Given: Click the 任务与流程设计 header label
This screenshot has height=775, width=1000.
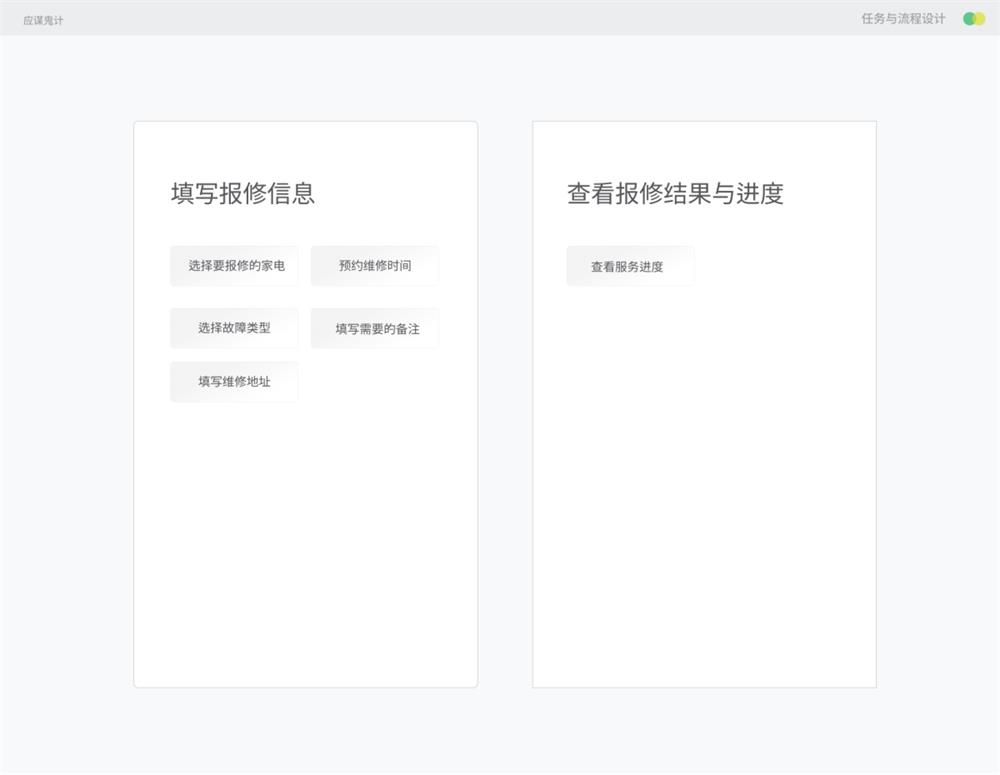Looking at the screenshot, I should coord(903,19).
